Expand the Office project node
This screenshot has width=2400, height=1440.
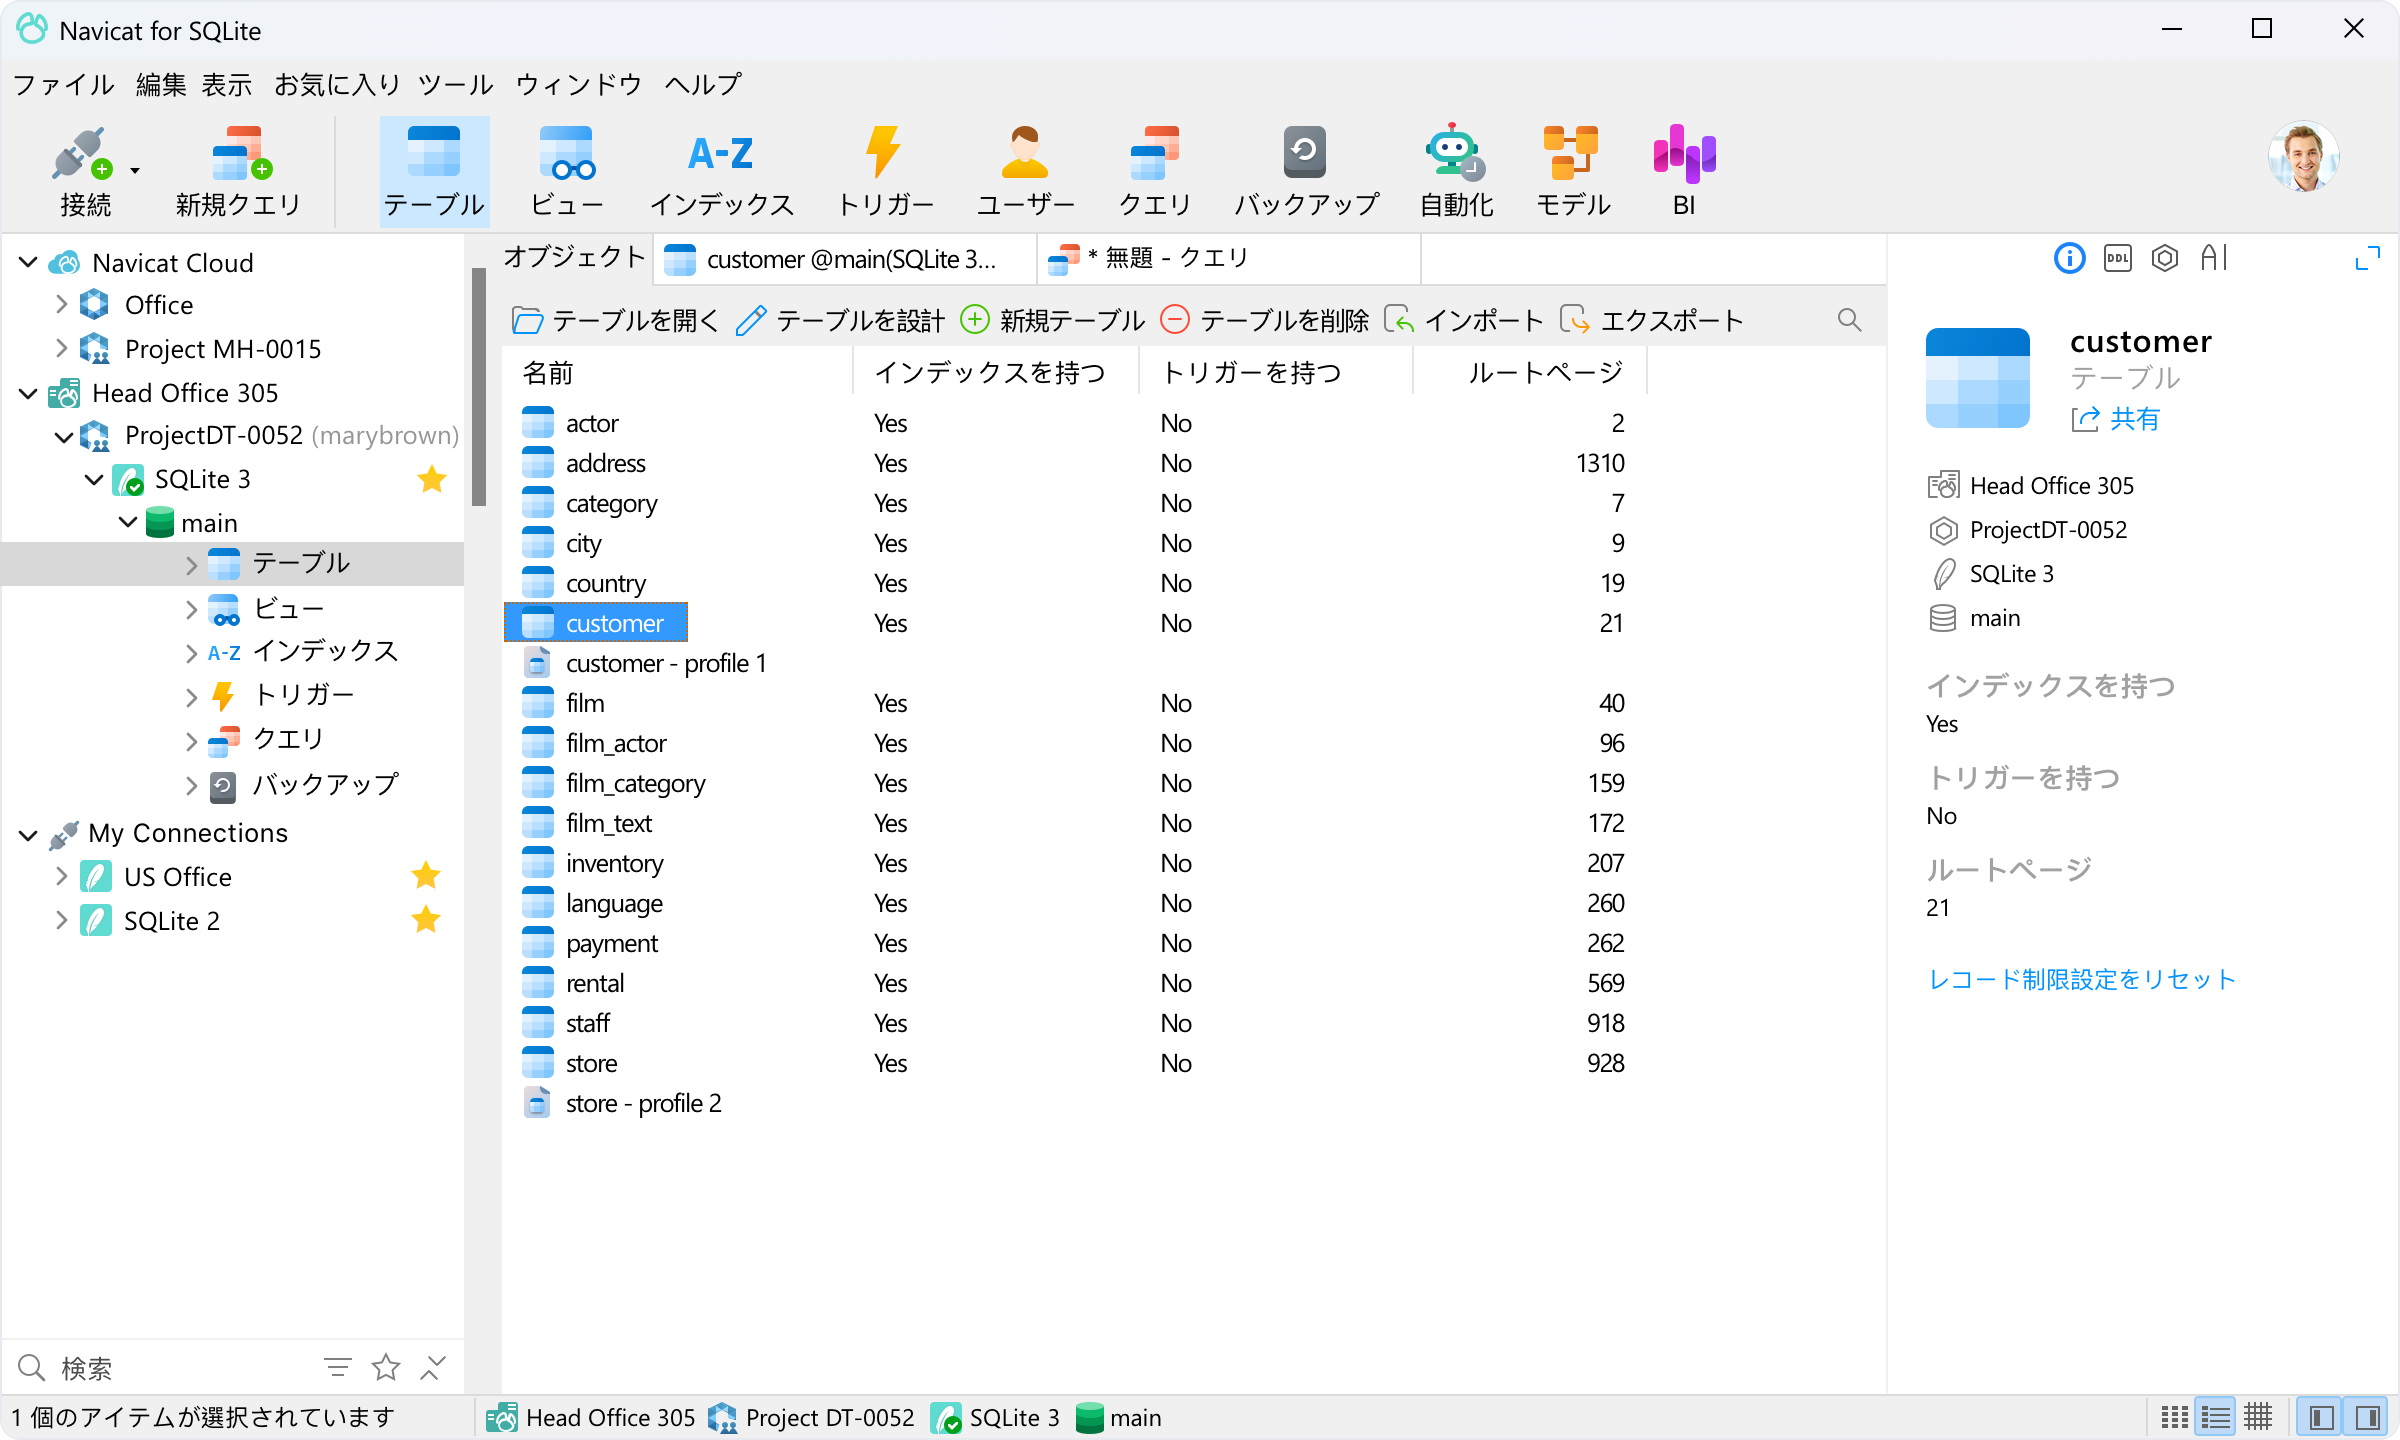pos(61,304)
